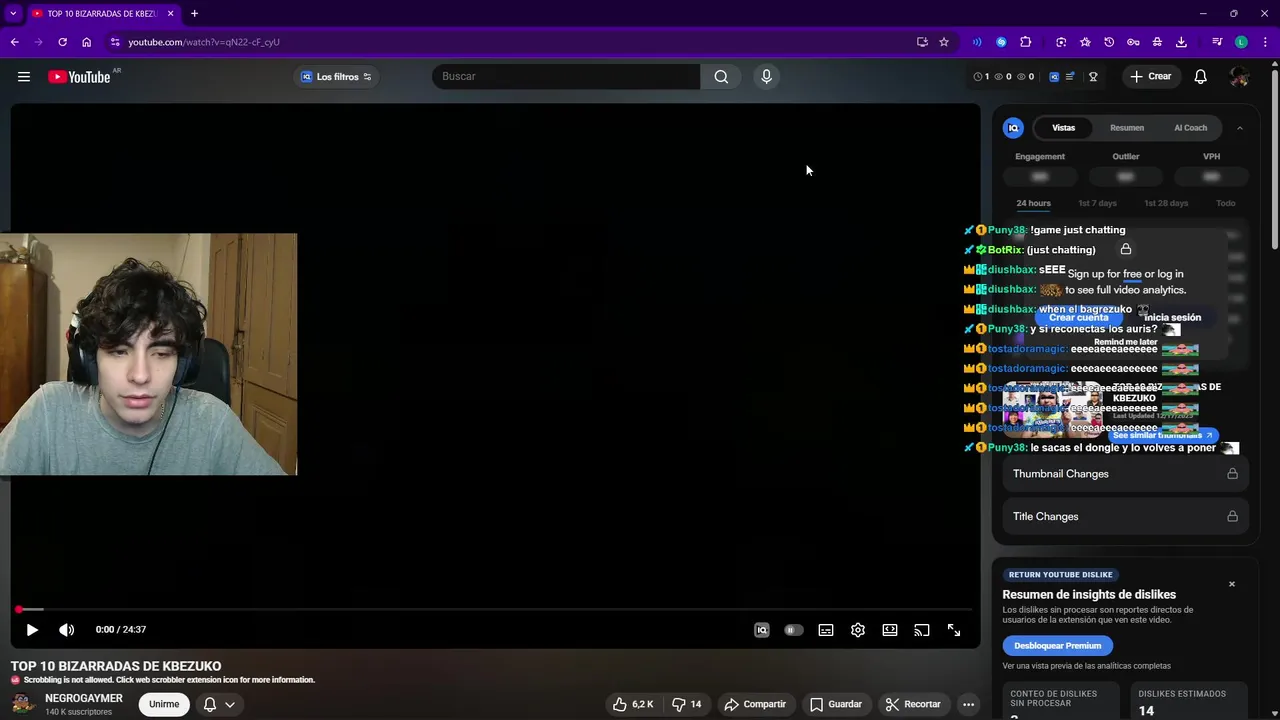Reload the page

(x=62, y=42)
